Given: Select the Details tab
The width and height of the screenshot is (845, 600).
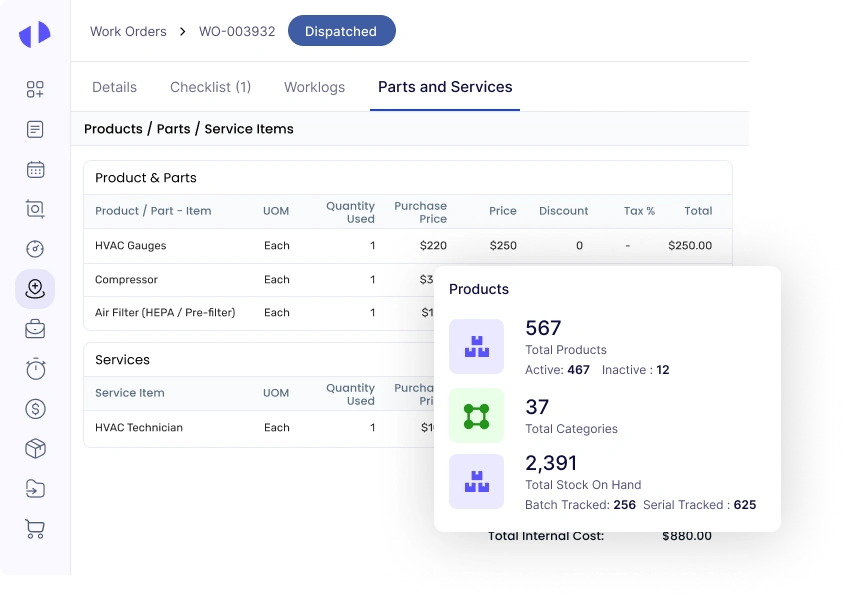Looking at the screenshot, I should click(114, 87).
